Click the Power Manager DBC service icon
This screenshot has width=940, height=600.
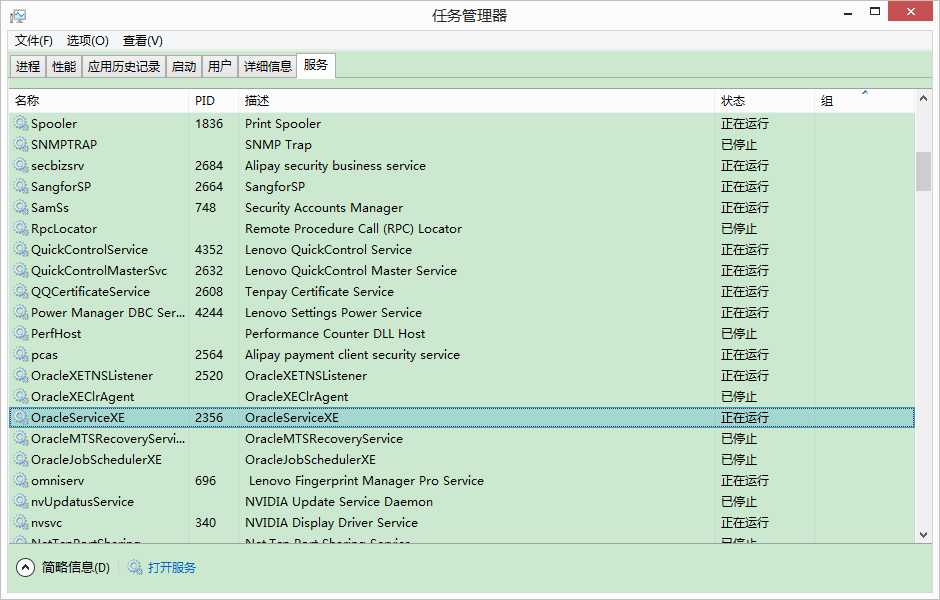click(x=22, y=312)
